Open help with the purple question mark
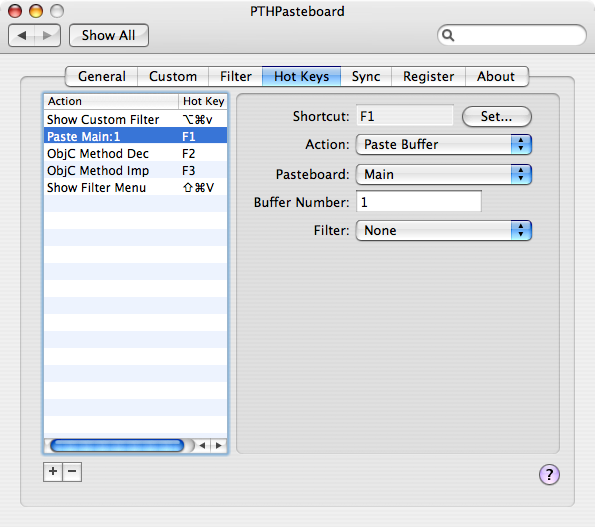 549,474
